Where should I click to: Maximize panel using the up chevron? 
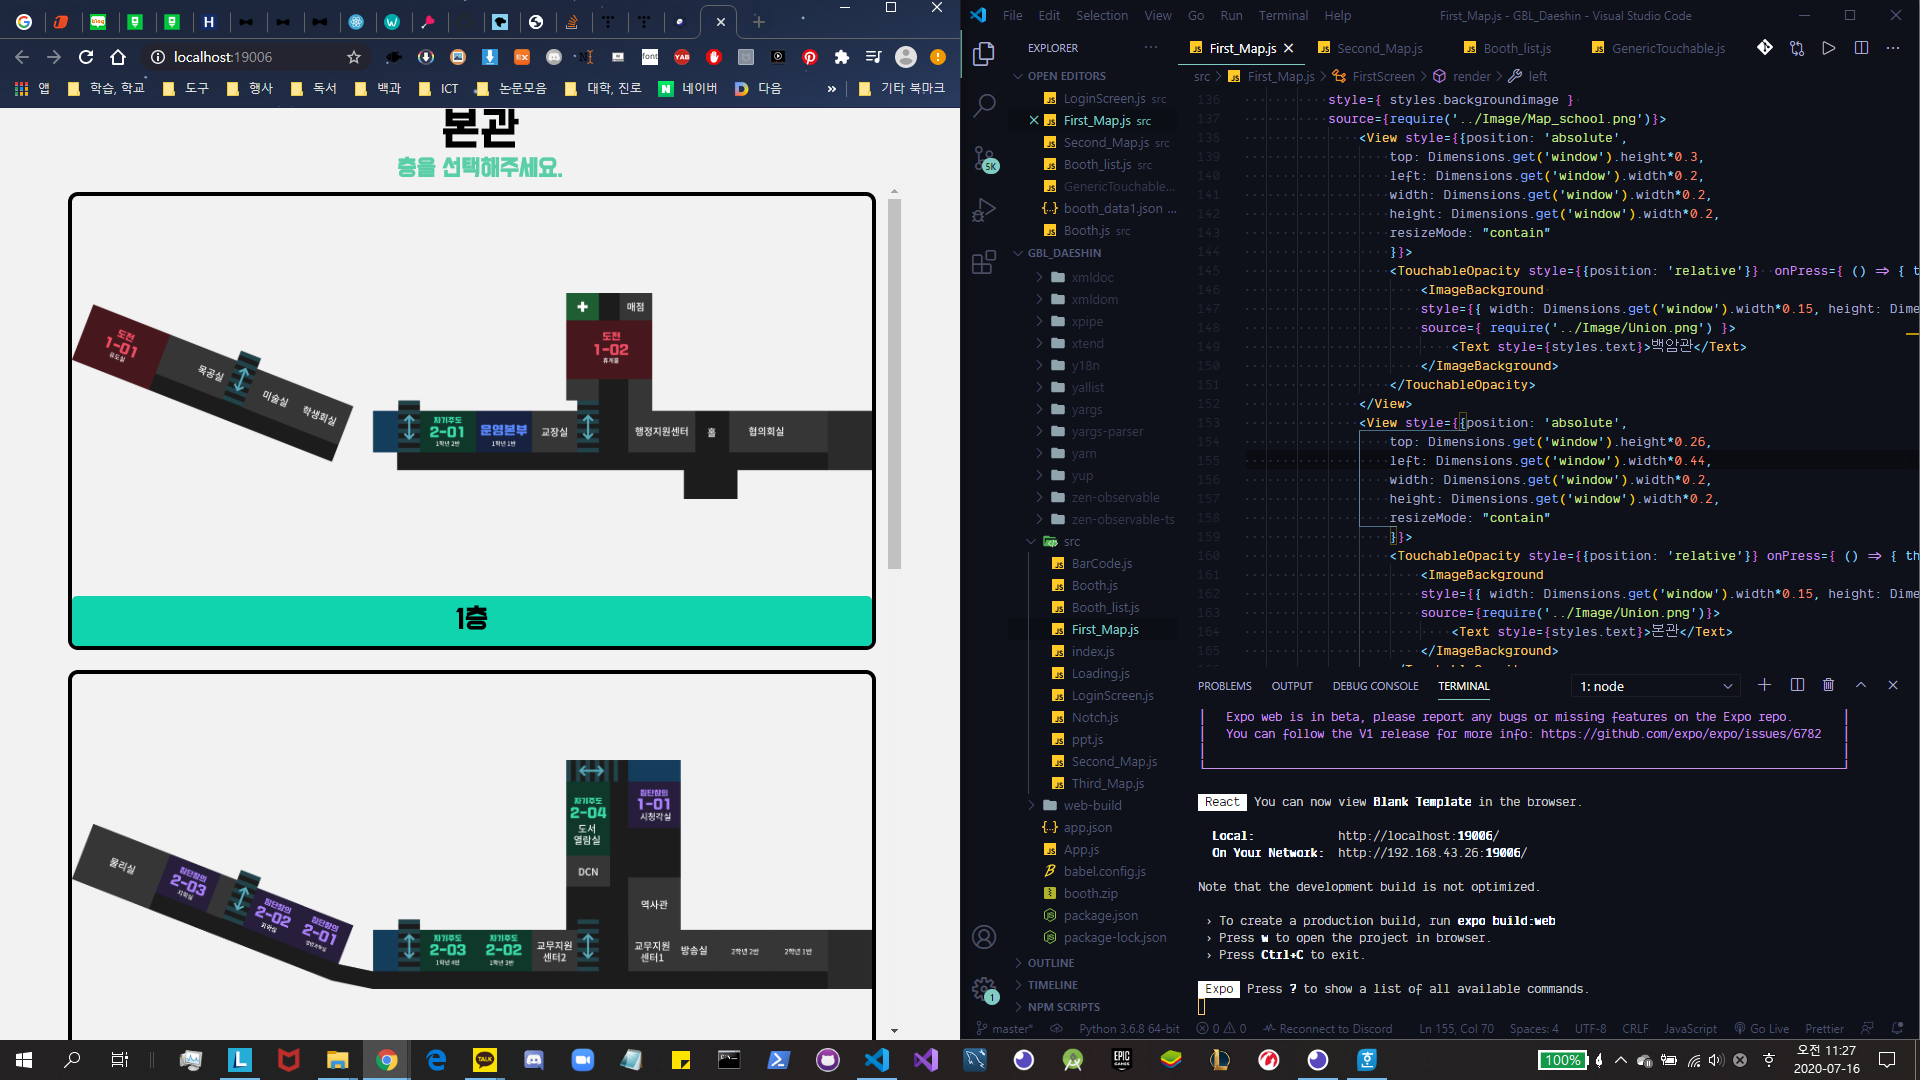click(x=1861, y=685)
